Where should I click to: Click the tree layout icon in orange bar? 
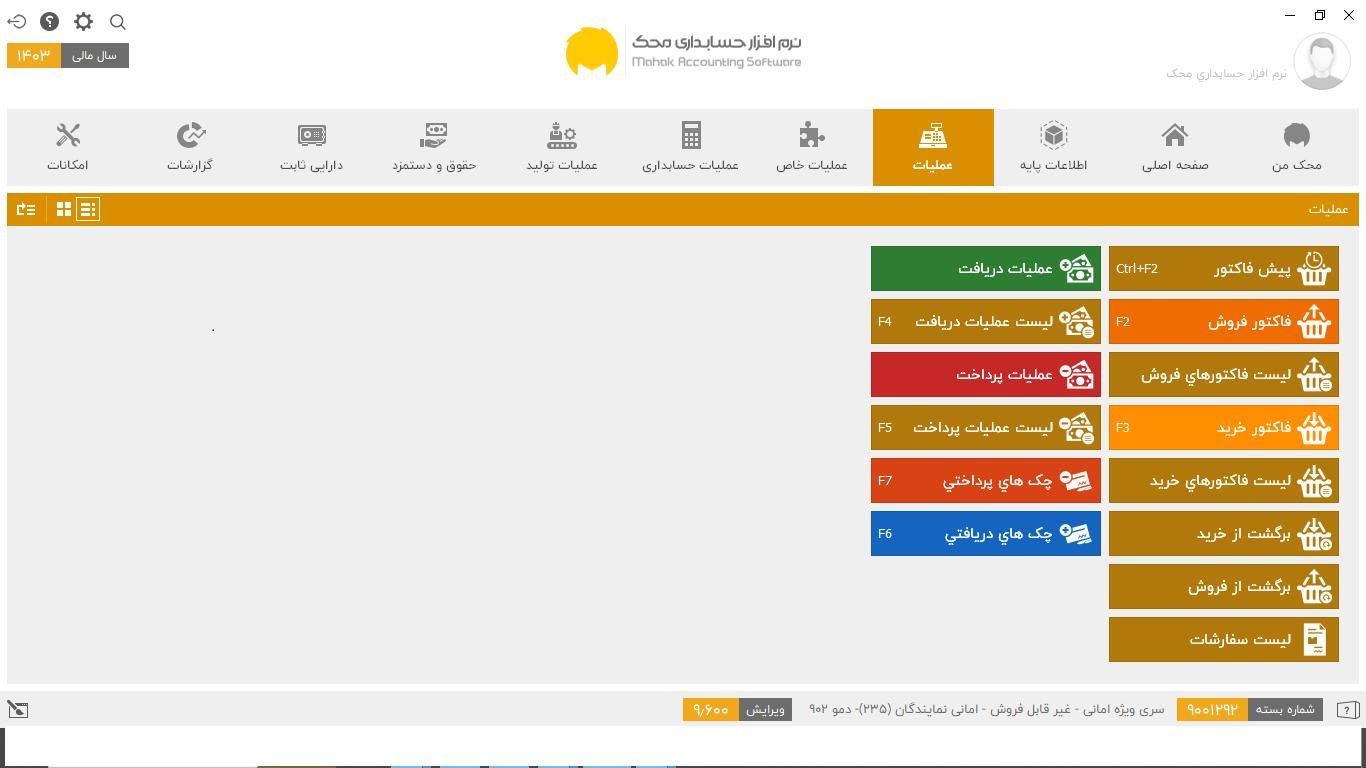click(26, 209)
